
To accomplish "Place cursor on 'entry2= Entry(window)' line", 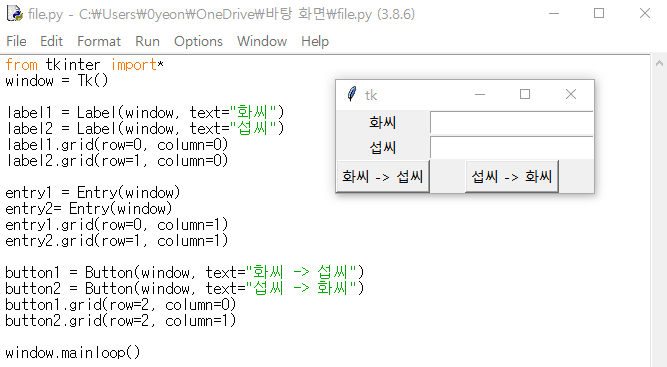I will tap(88, 208).
